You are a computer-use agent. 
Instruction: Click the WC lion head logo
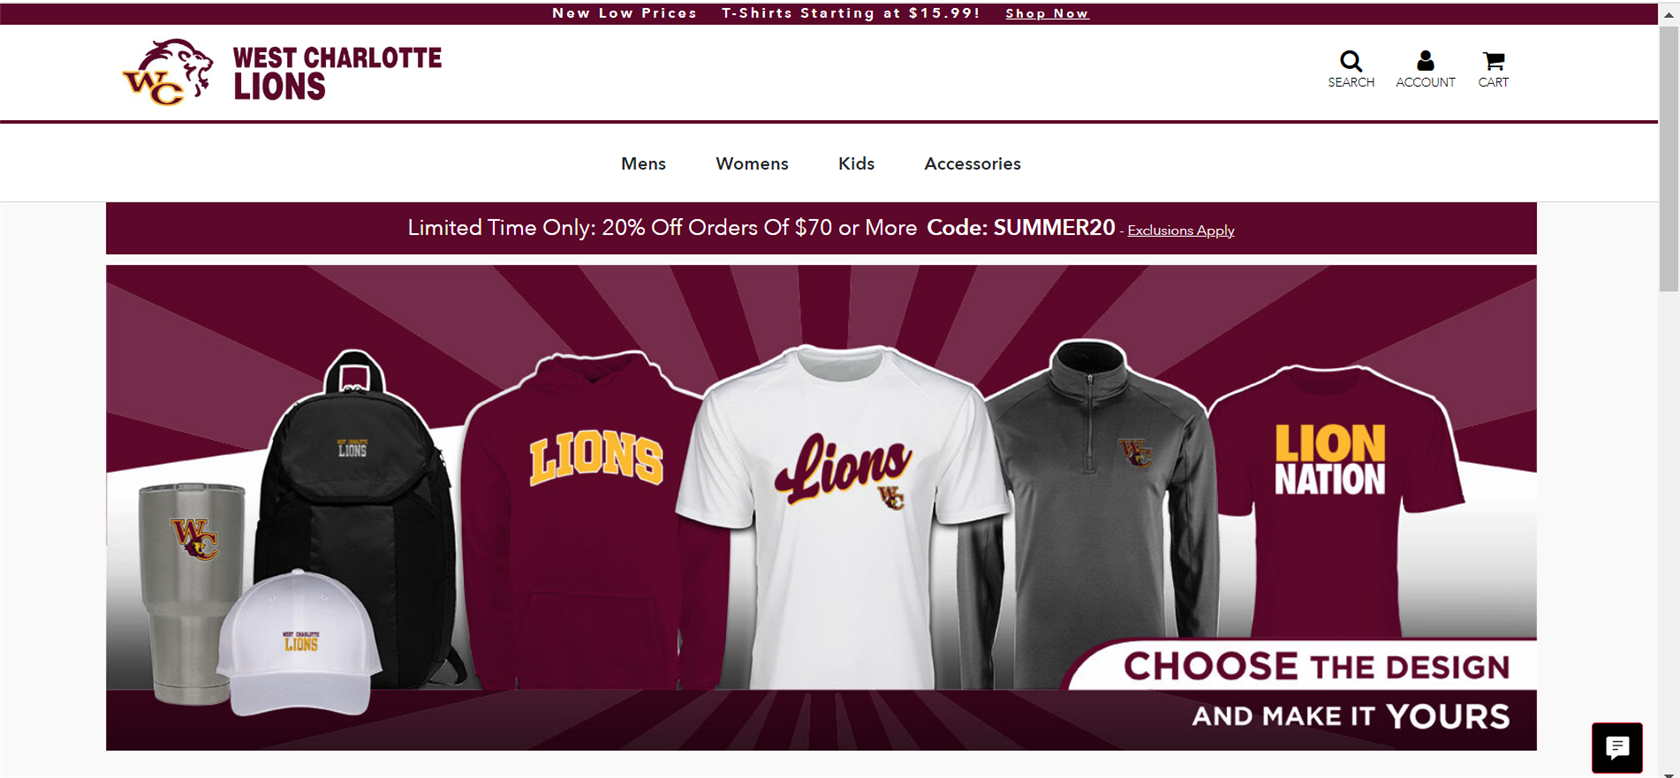coord(168,72)
